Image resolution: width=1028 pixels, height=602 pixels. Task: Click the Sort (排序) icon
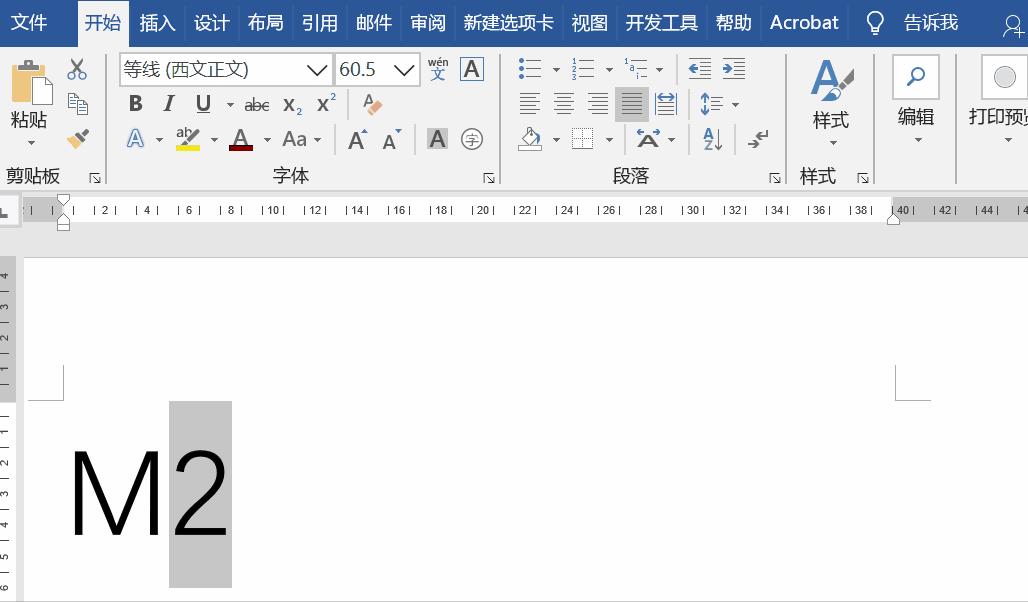pos(710,140)
